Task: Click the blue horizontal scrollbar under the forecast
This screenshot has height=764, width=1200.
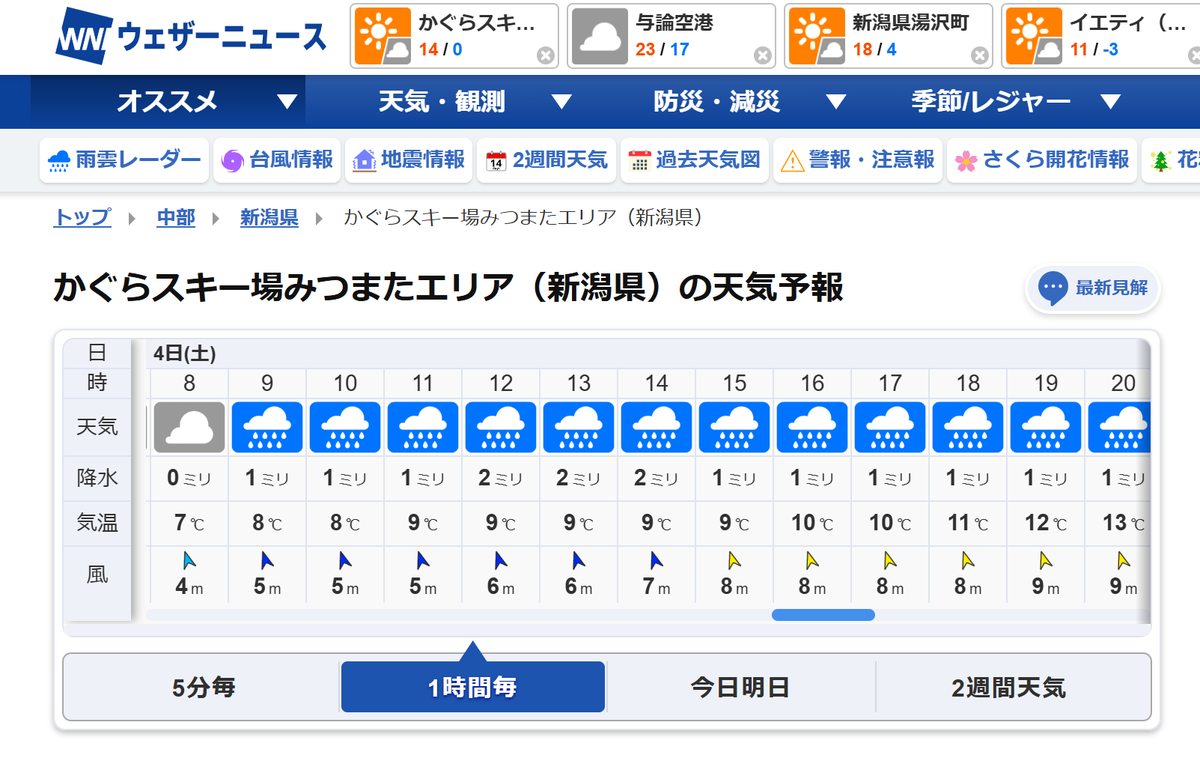Action: pos(823,614)
